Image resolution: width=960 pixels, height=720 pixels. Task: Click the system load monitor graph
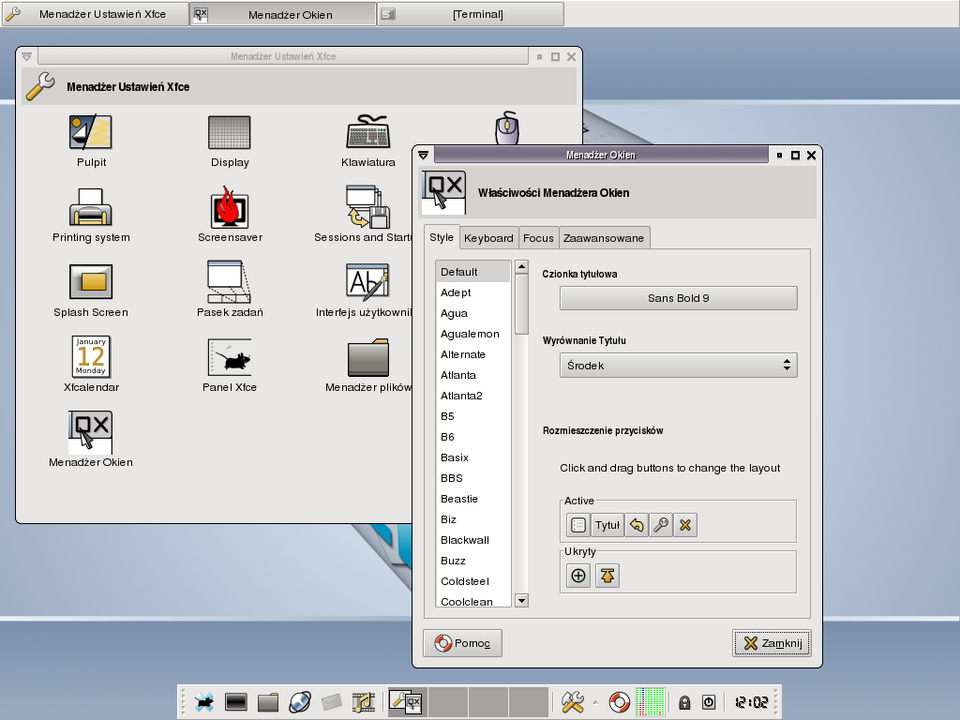[x=650, y=702]
